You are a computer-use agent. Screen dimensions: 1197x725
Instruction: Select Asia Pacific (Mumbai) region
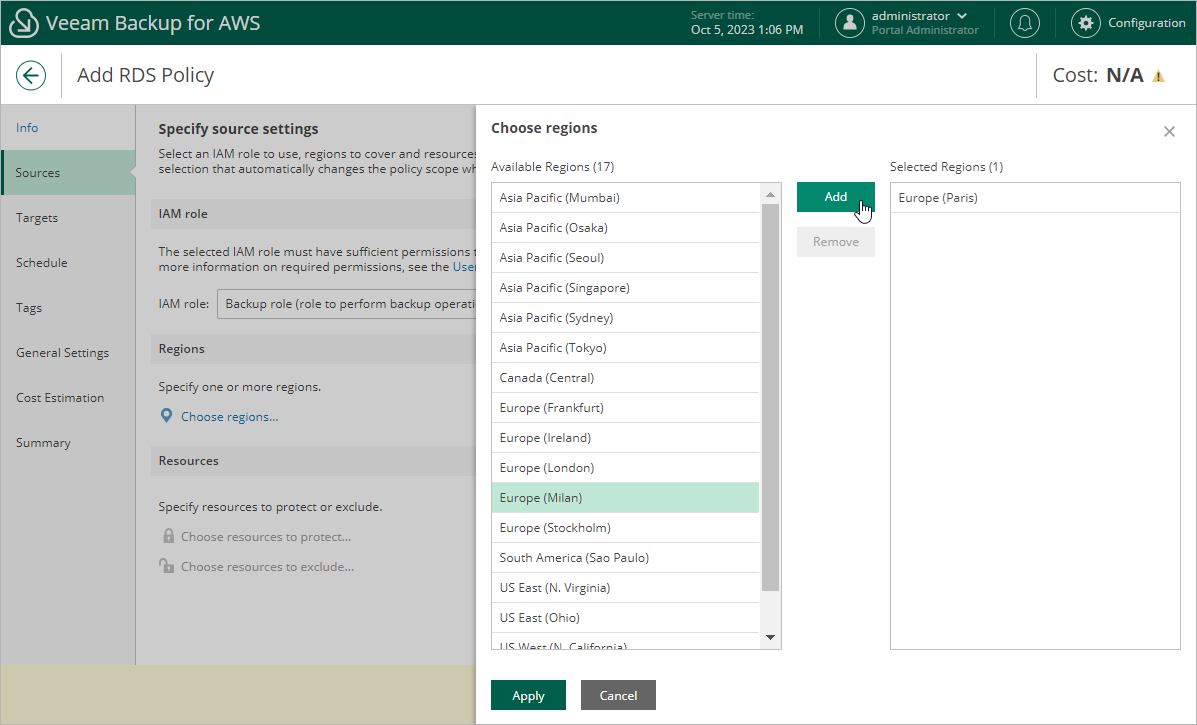[x=625, y=198]
